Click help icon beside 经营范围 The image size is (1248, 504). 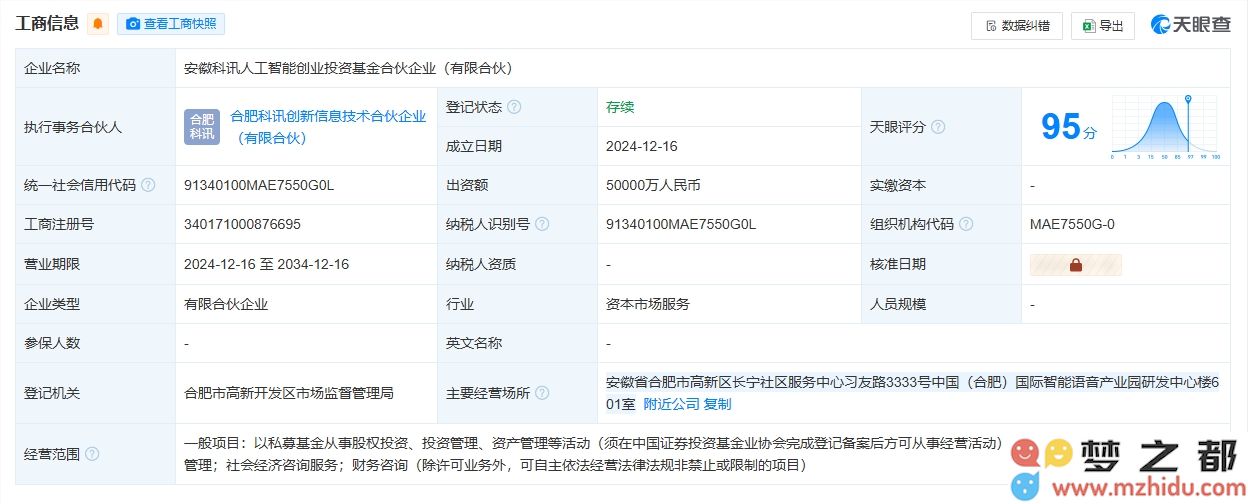92,454
